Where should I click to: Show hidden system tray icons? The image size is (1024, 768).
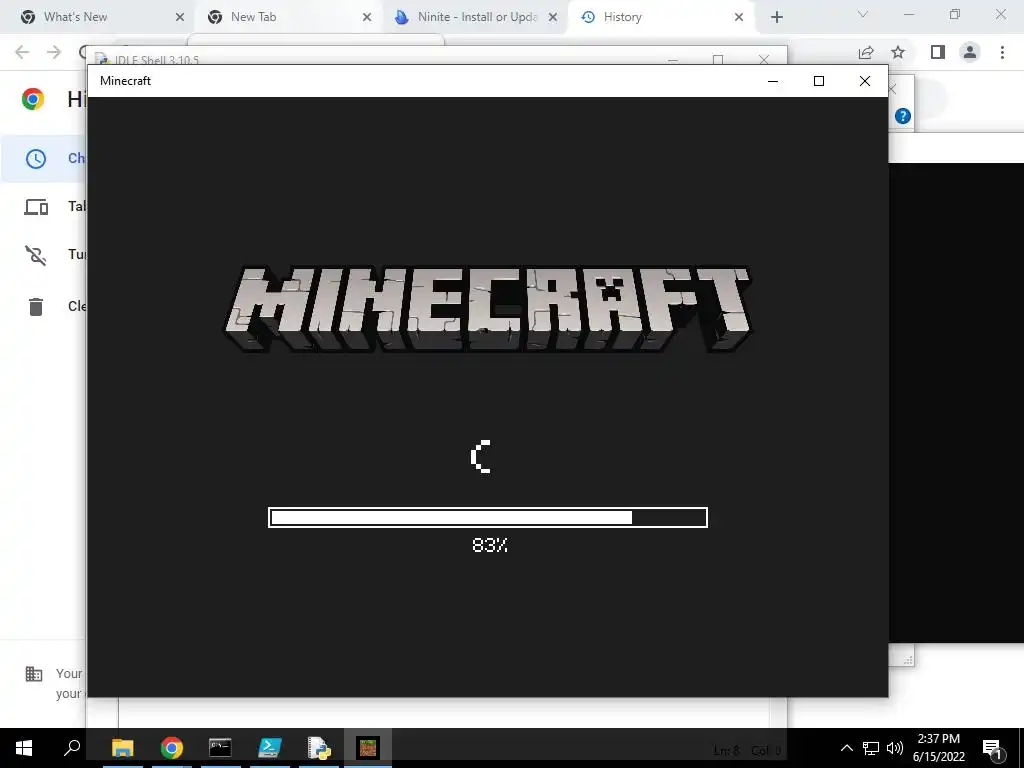(x=846, y=748)
